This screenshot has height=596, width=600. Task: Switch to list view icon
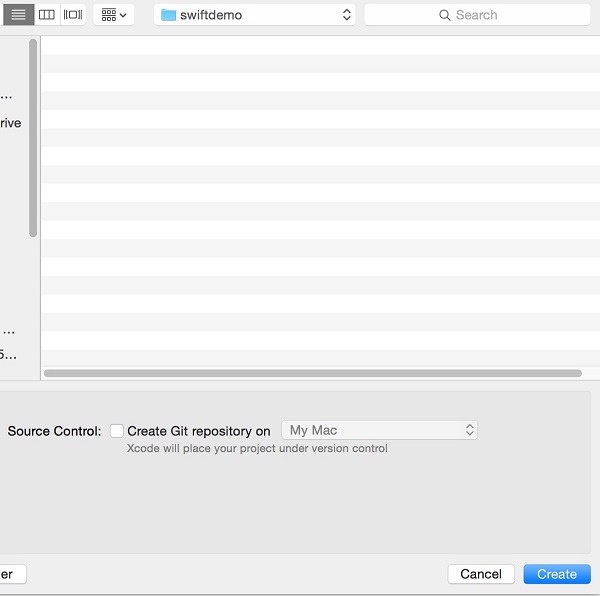[x=18, y=15]
